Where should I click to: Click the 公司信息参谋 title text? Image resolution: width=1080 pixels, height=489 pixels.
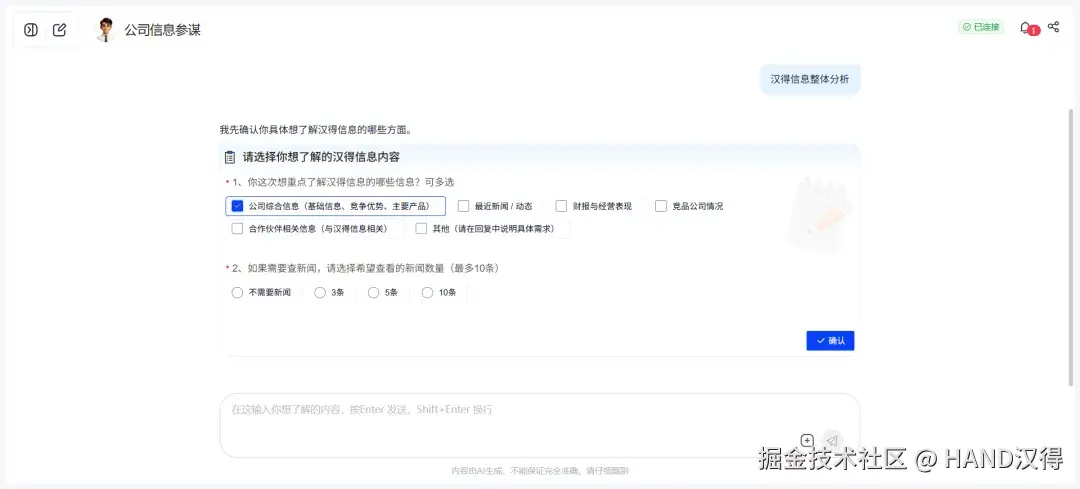point(163,30)
